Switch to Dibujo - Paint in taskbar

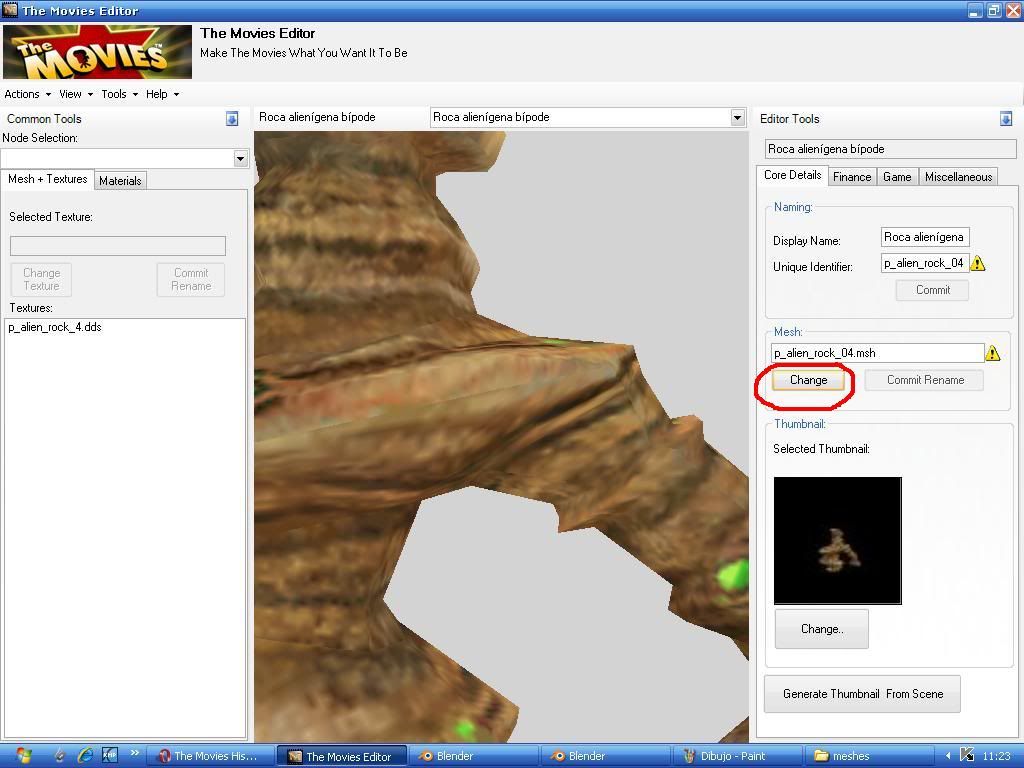click(737, 756)
